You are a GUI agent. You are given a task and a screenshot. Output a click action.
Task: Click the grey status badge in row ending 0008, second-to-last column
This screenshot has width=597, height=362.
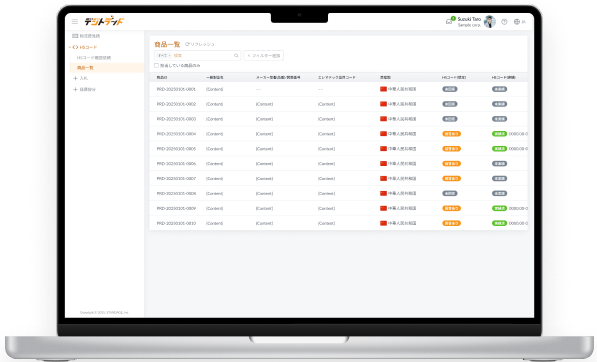(450, 193)
